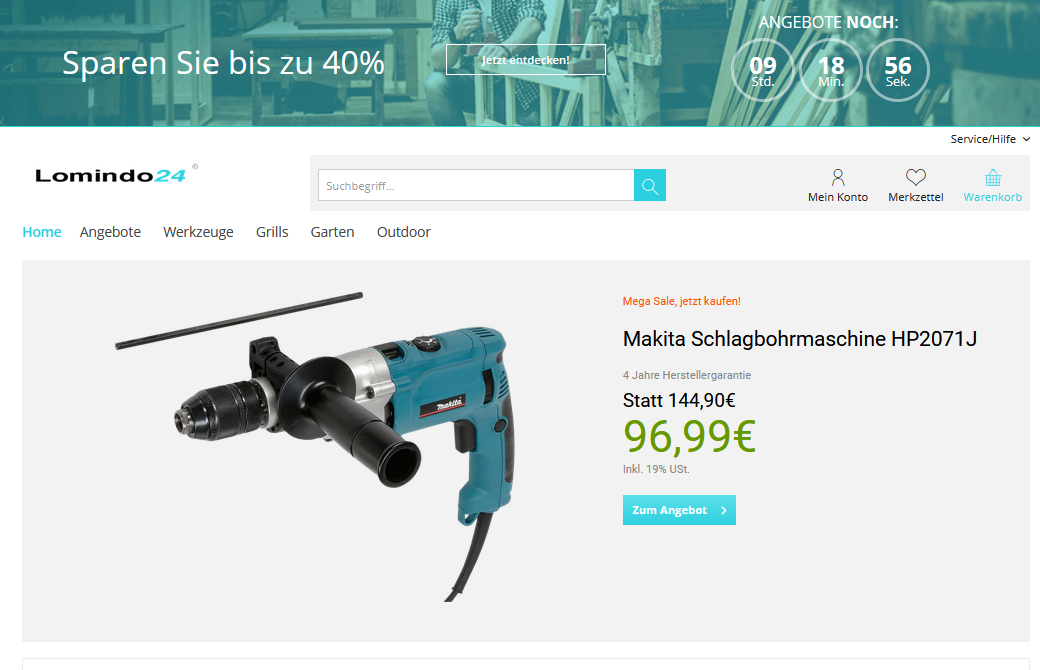1040x670 pixels.
Task: Expand the Service/Hilfe dropdown
Action: click(x=990, y=139)
